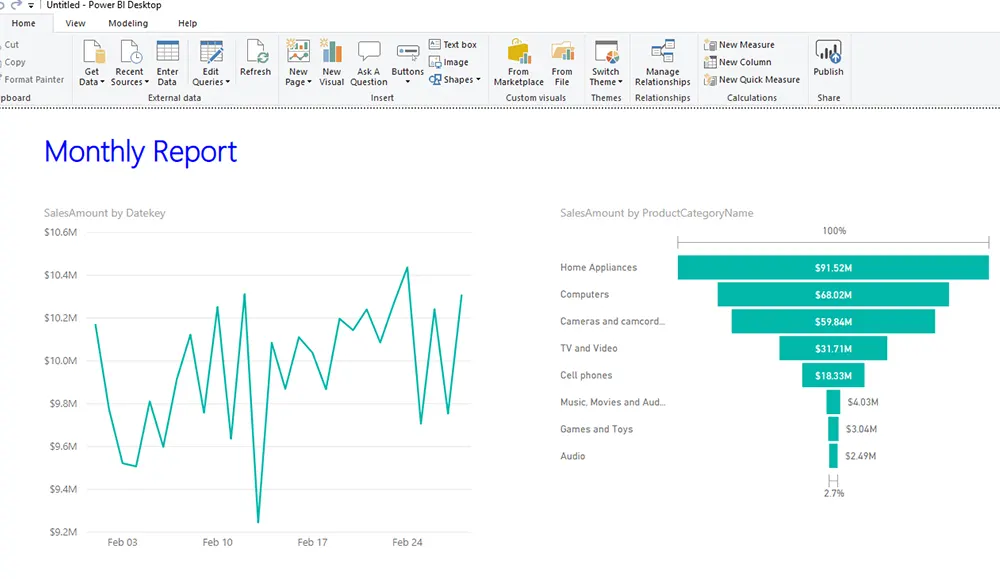The height and width of the screenshot is (579, 1000).
Task: Open From Marketplace custom visuals
Action: (x=518, y=54)
